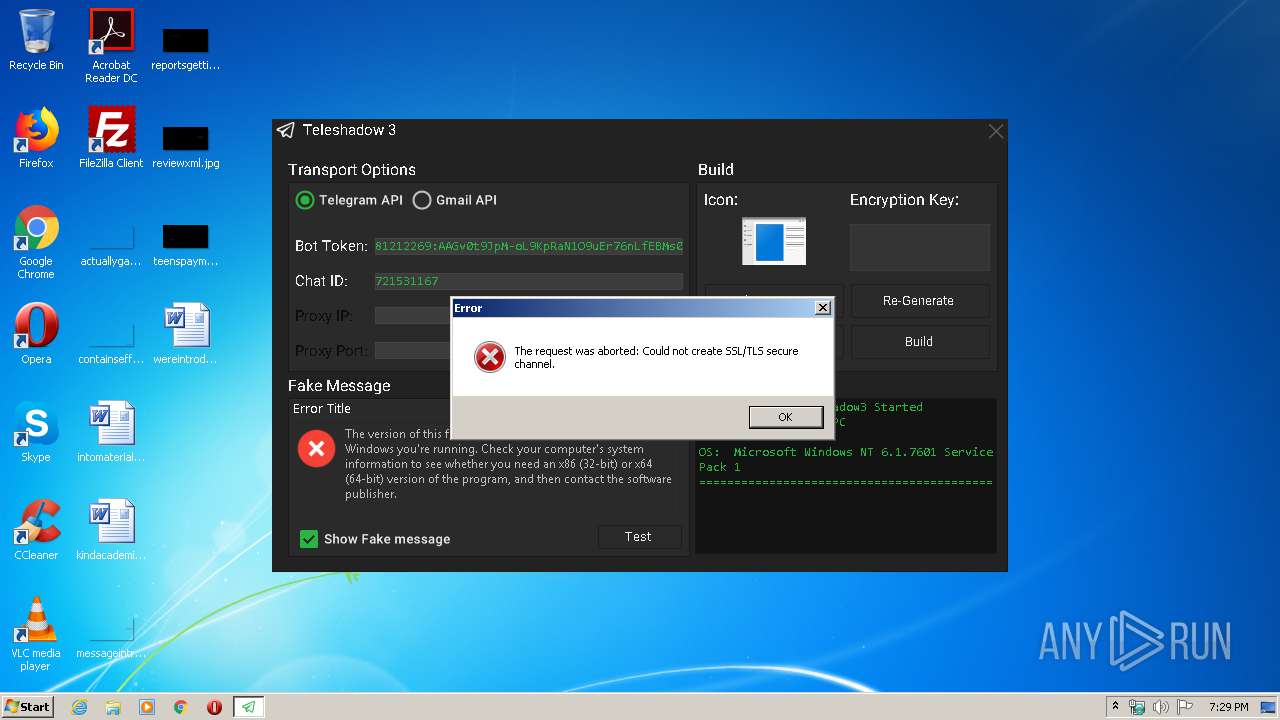Click Opera icon in taskbar
Viewport: 1280px width, 720px height.
coord(214,707)
